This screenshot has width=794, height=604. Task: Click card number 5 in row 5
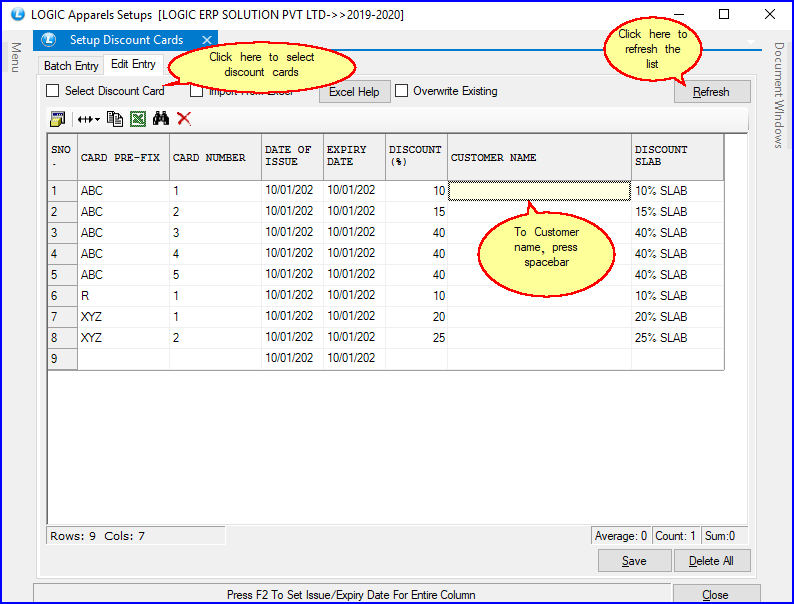pyautogui.click(x=215, y=275)
